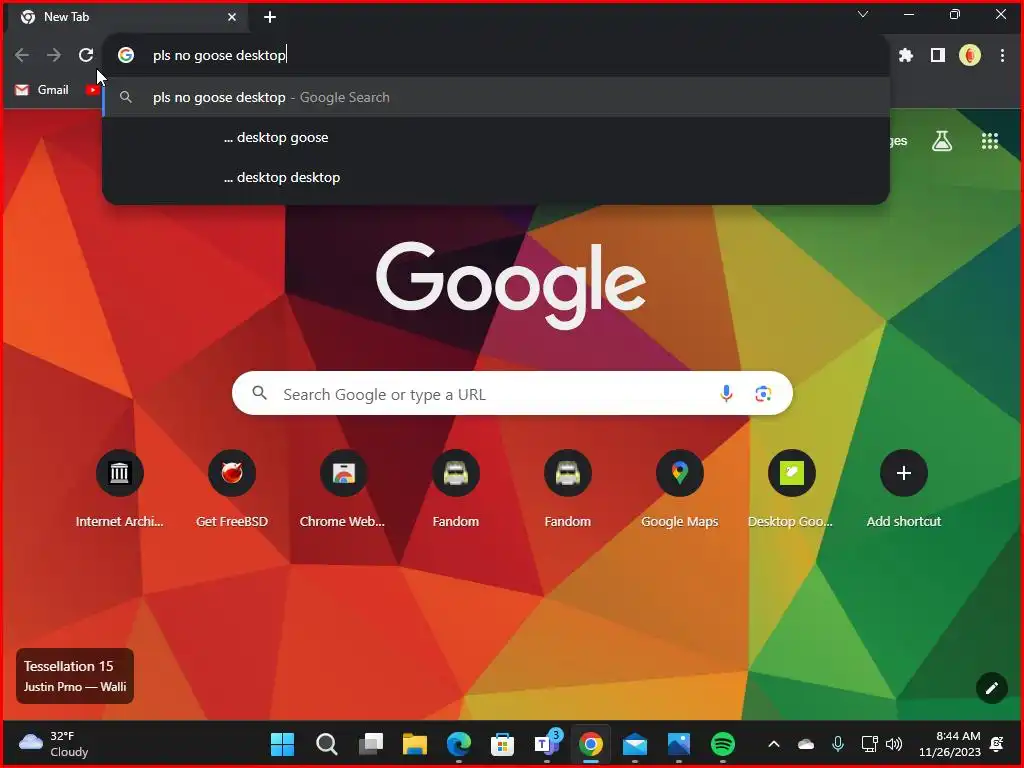Open the weather widget showing 32°F
The image size is (1024, 768).
pos(54,744)
